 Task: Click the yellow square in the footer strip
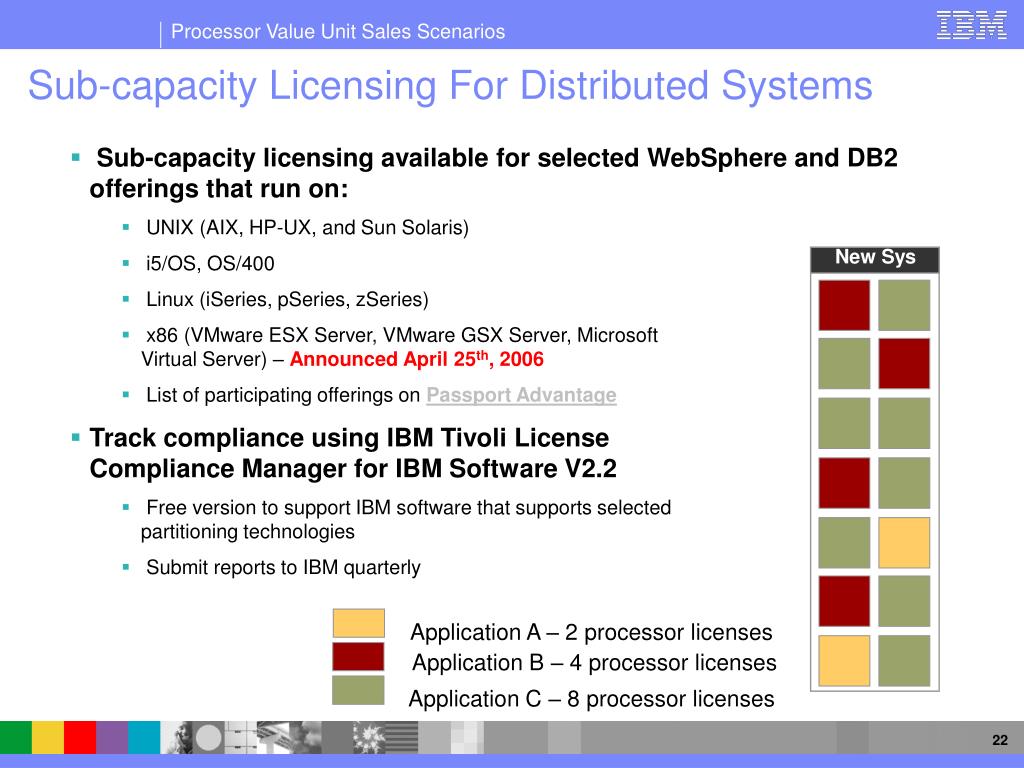(x=48, y=738)
